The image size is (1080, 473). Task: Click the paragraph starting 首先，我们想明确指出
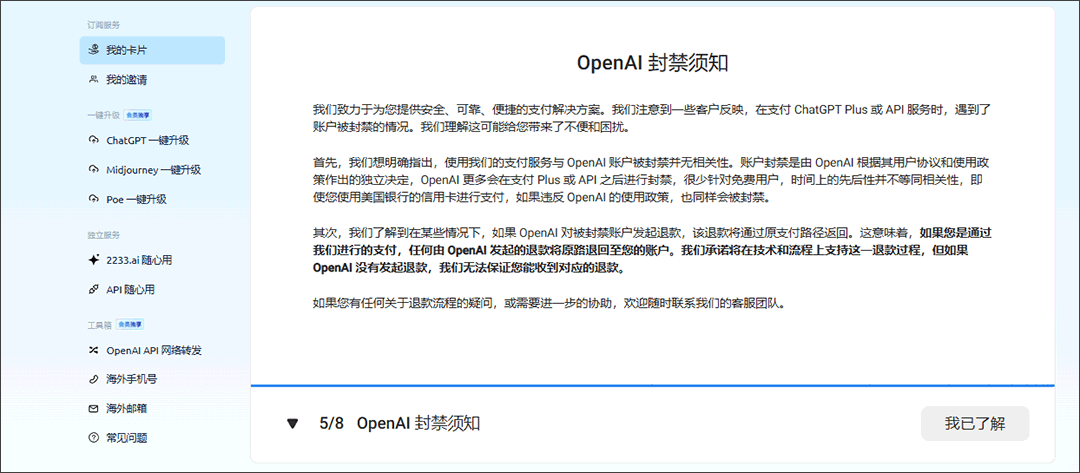pyautogui.click(x=652, y=180)
